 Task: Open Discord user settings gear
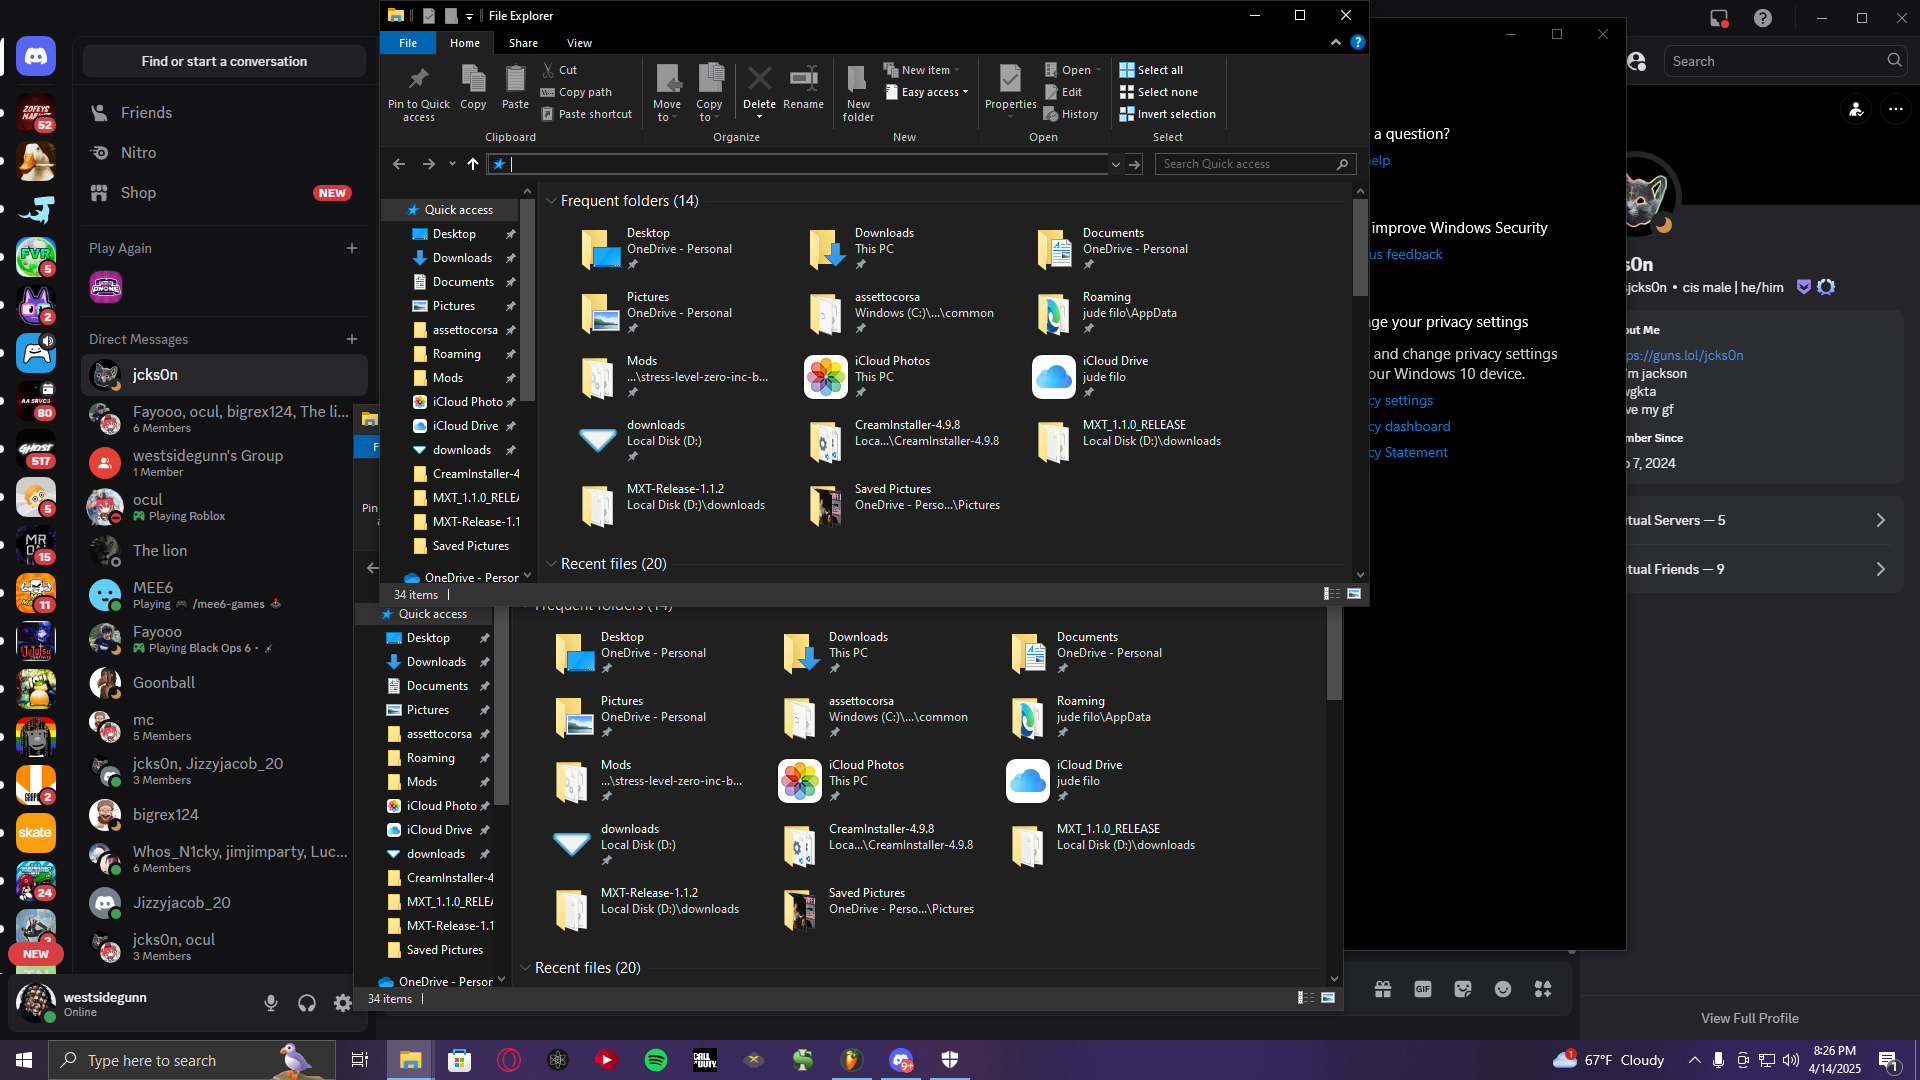(343, 1003)
